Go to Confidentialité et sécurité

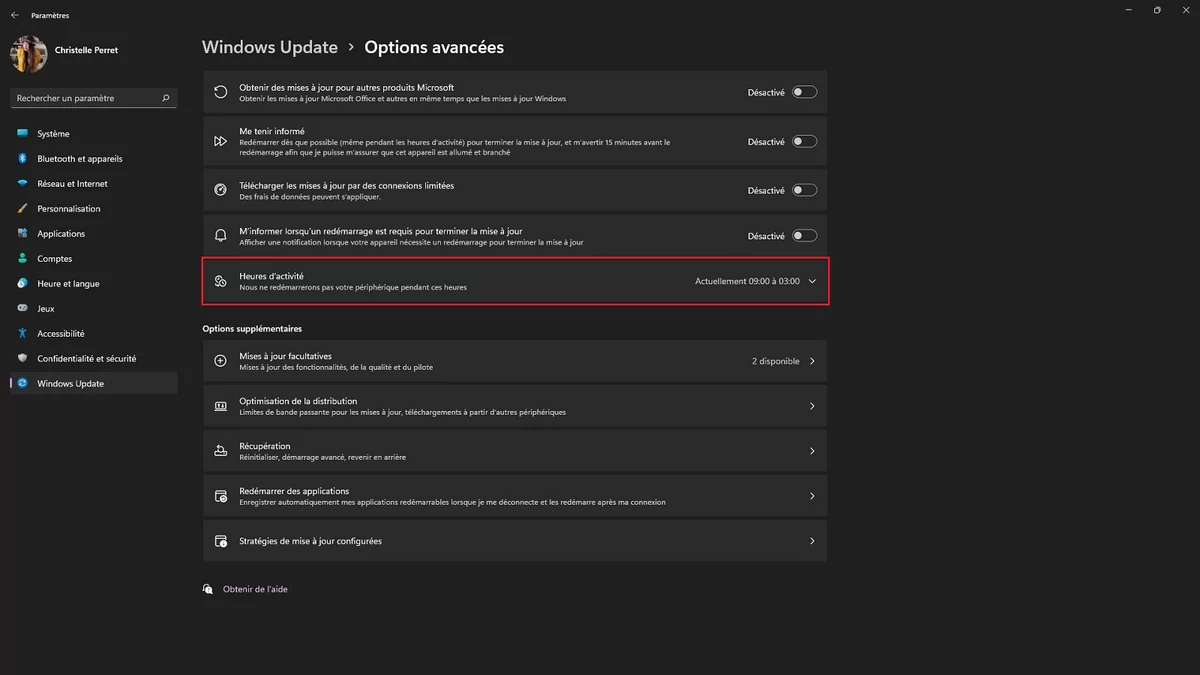(94, 359)
